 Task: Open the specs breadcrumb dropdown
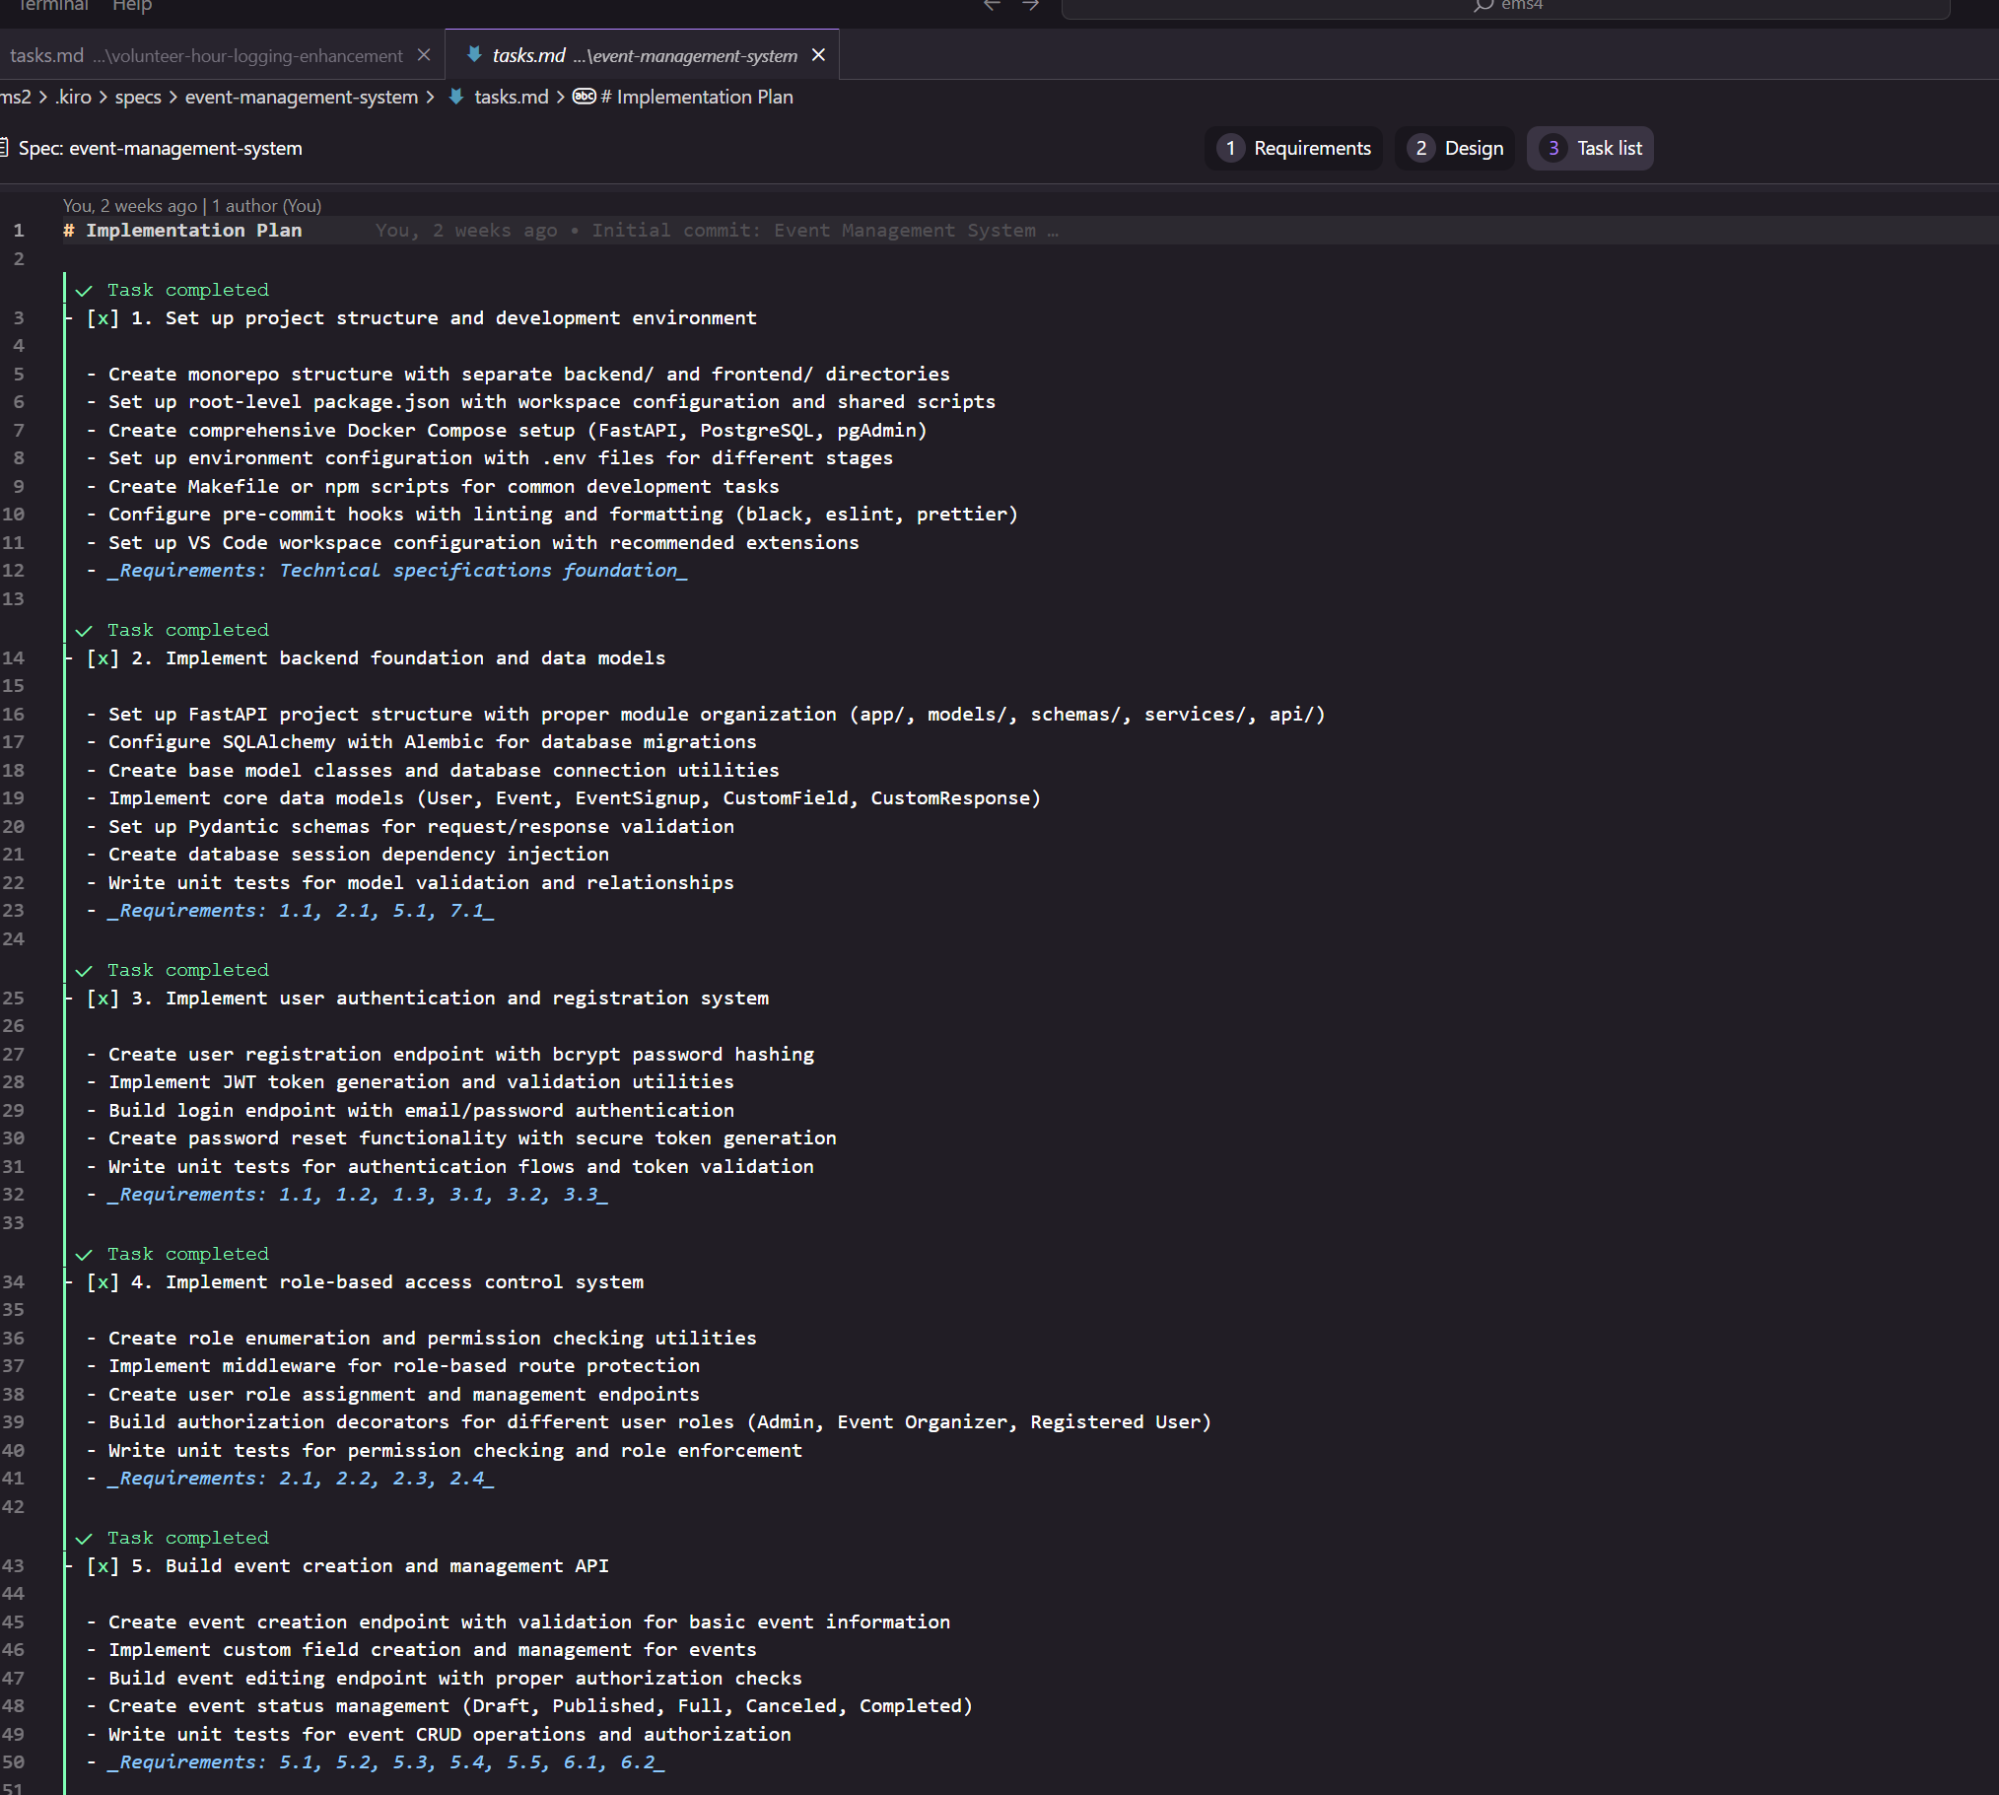pyautogui.click(x=137, y=97)
